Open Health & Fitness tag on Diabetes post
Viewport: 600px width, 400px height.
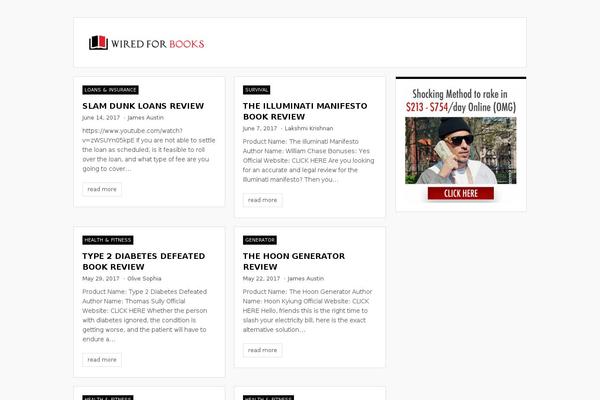[x=108, y=240]
